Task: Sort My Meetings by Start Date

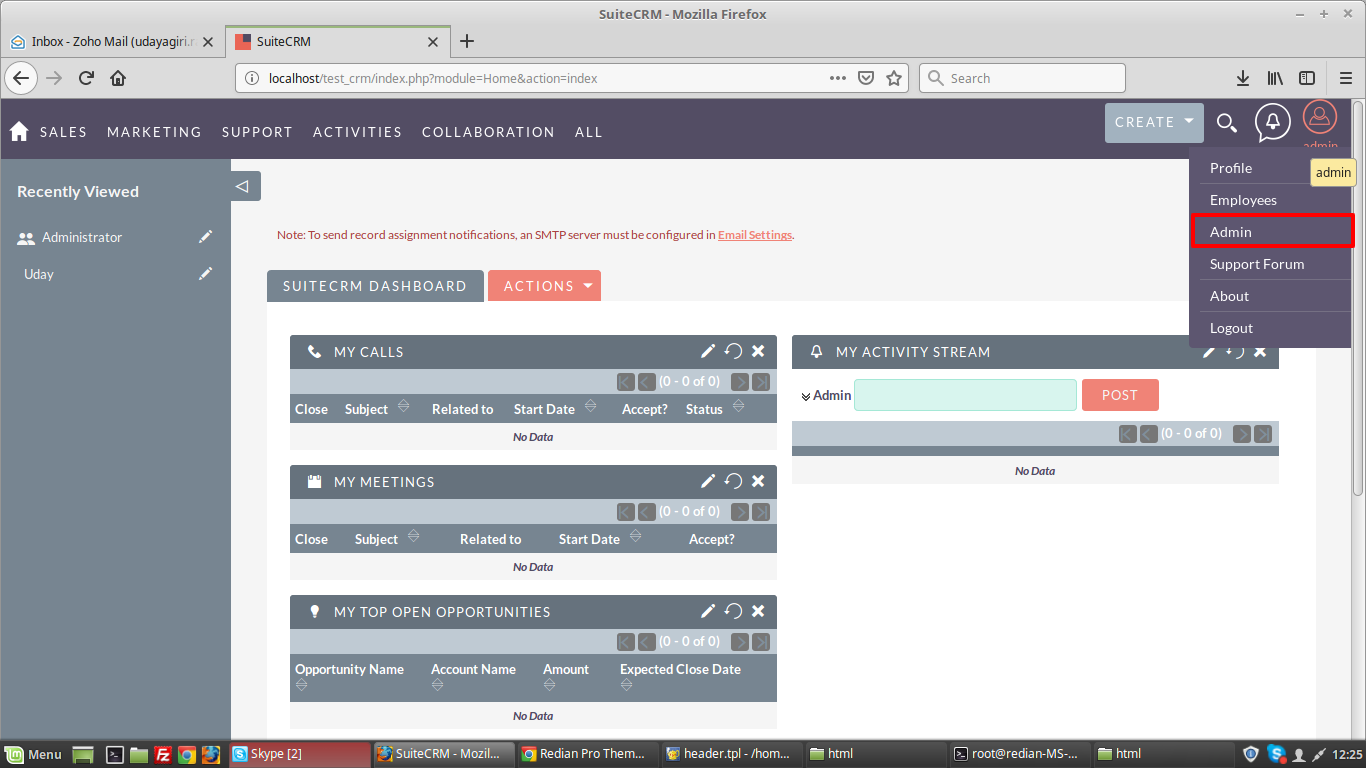Action: tap(635, 536)
